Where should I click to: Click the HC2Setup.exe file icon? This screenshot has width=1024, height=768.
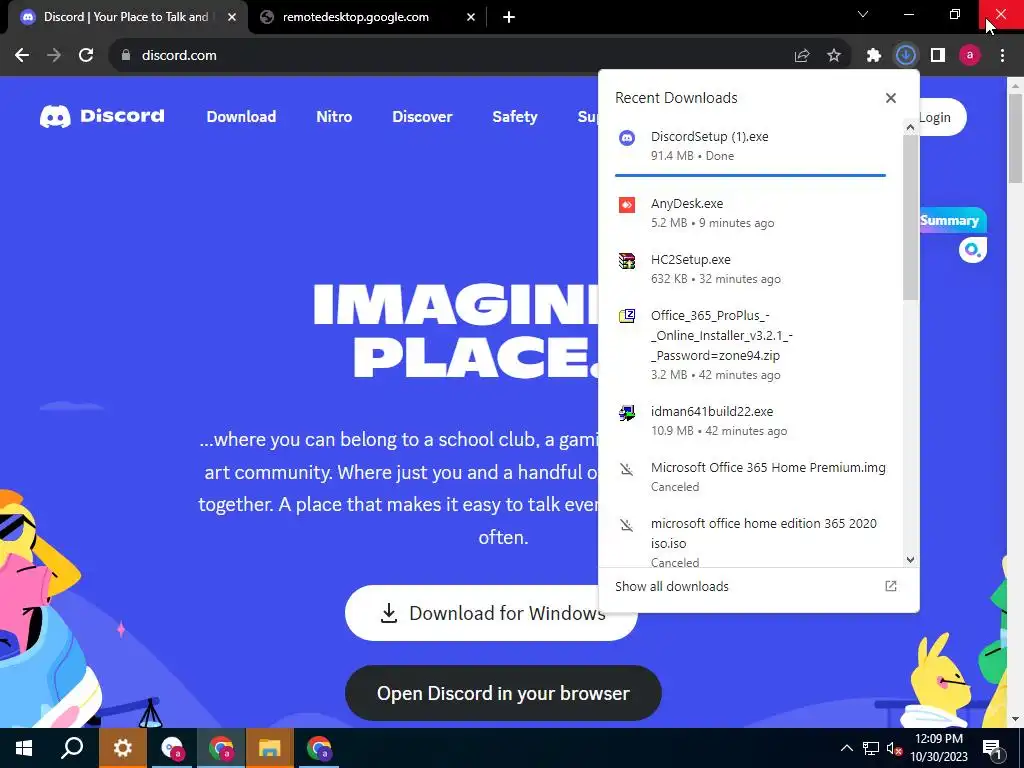(x=627, y=261)
